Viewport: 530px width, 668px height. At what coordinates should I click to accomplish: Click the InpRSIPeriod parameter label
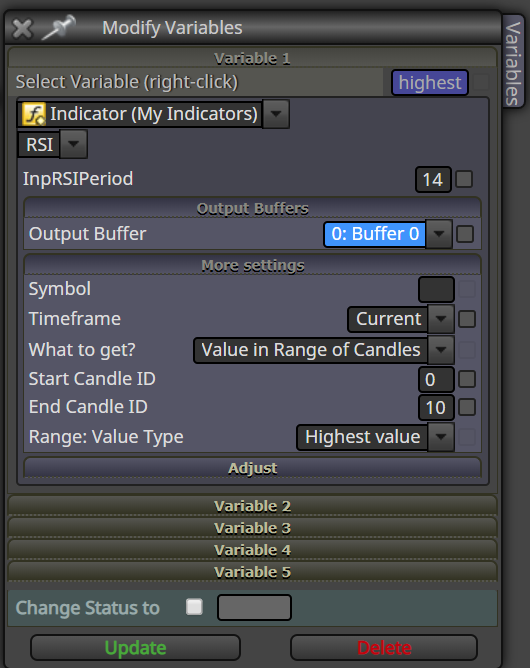(78, 179)
